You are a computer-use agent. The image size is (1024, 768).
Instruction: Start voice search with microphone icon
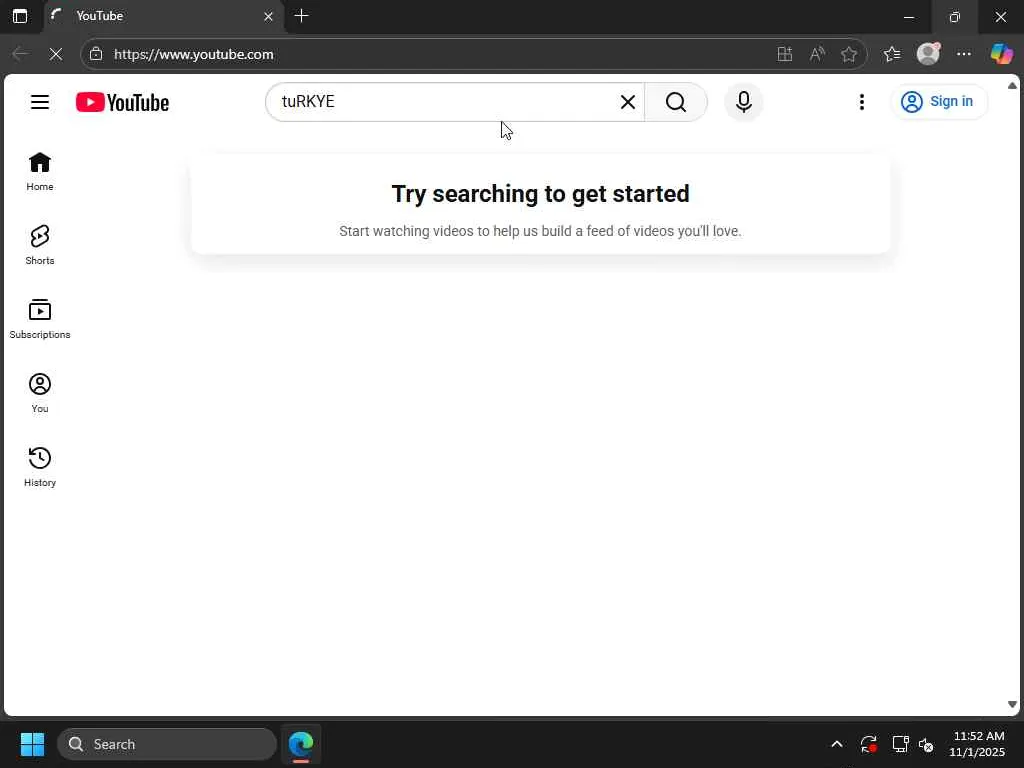coord(743,102)
